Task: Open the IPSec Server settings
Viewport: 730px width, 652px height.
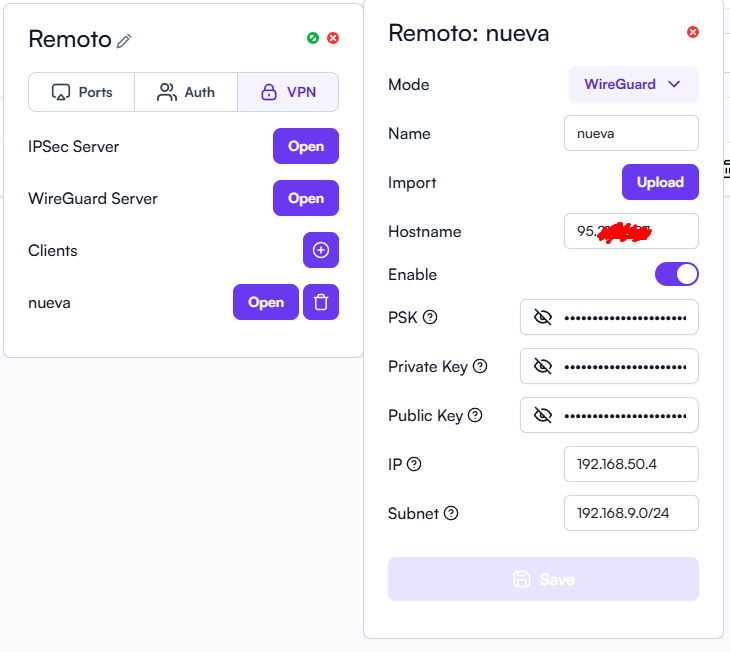Action: (x=305, y=146)
